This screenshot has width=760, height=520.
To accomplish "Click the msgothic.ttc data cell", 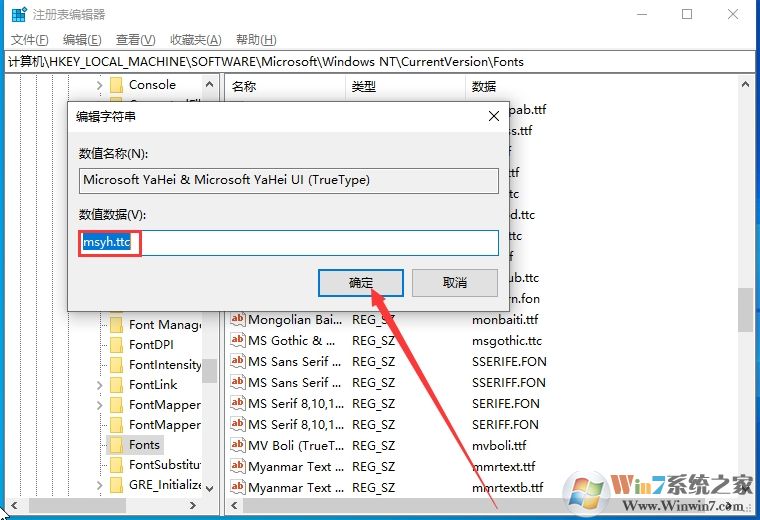I will click(507, 341).
